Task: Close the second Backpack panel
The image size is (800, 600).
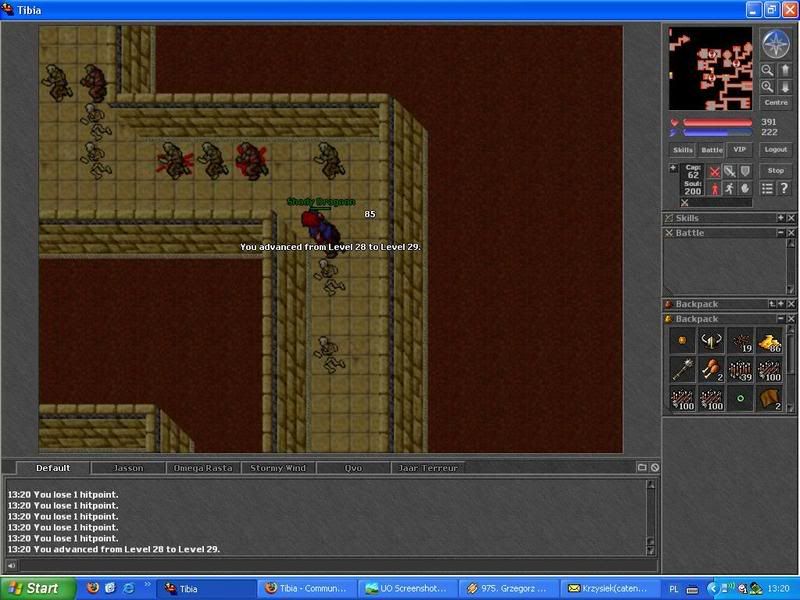Action: [791, 318]
